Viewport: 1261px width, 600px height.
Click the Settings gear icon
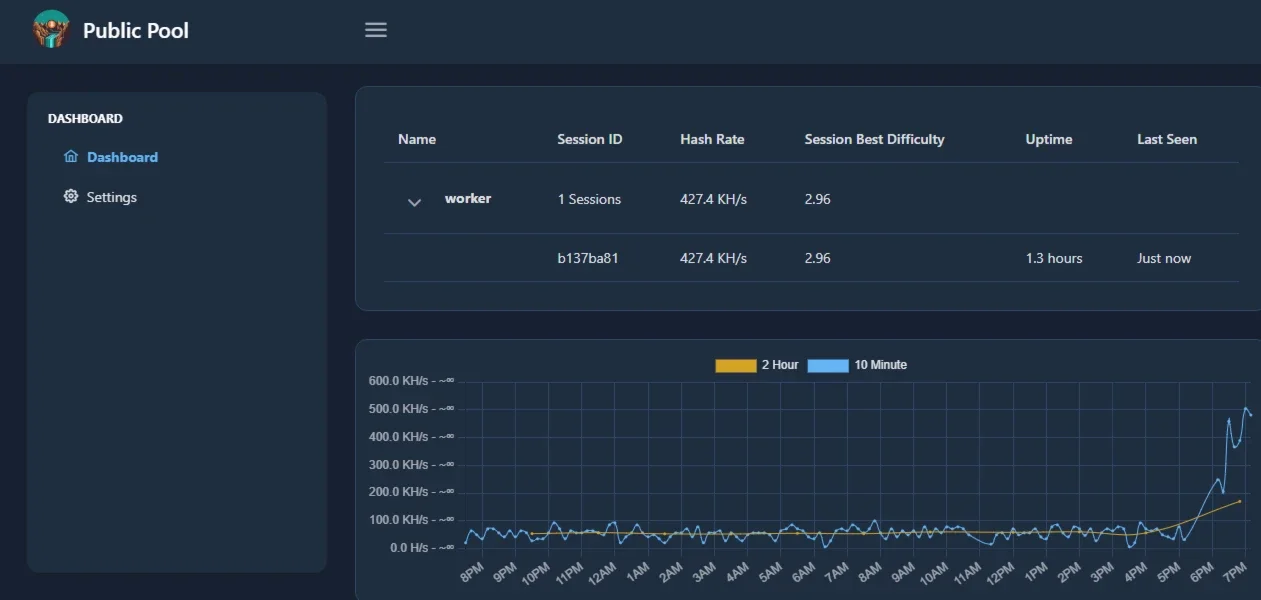click(71, 197)
